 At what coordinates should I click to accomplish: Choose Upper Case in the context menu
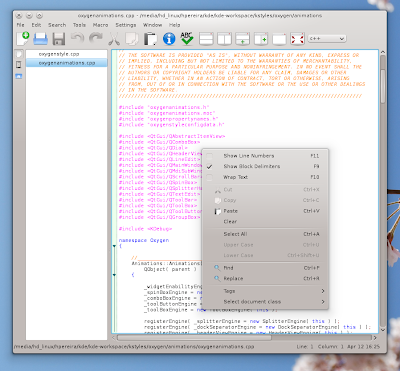(265, 245)
